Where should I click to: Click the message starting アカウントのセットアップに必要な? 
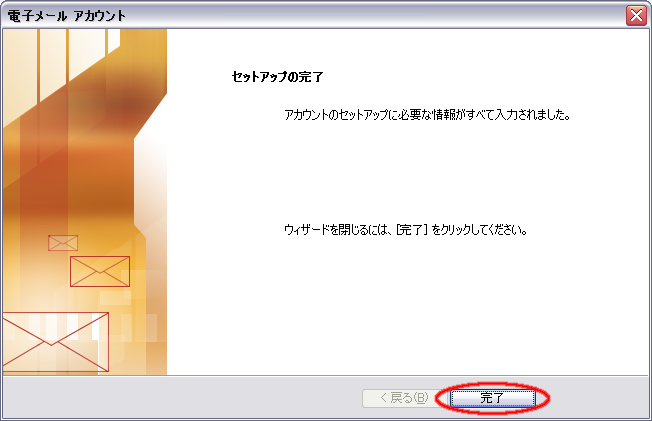pyautogui.click(x=380, y=115)
